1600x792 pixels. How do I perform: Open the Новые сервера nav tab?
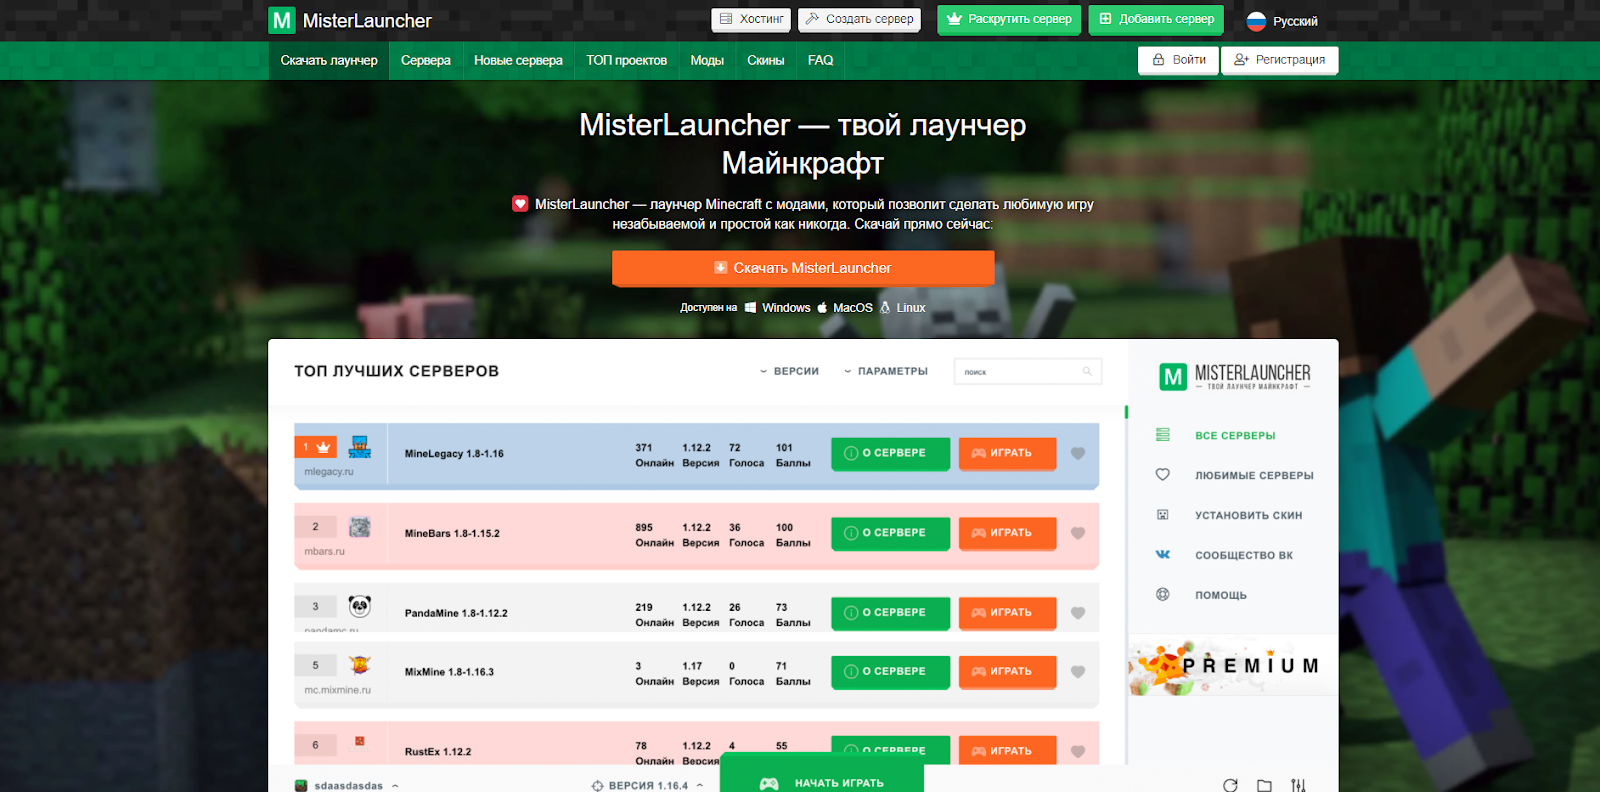pyautogui.click(x=518, y=60)
